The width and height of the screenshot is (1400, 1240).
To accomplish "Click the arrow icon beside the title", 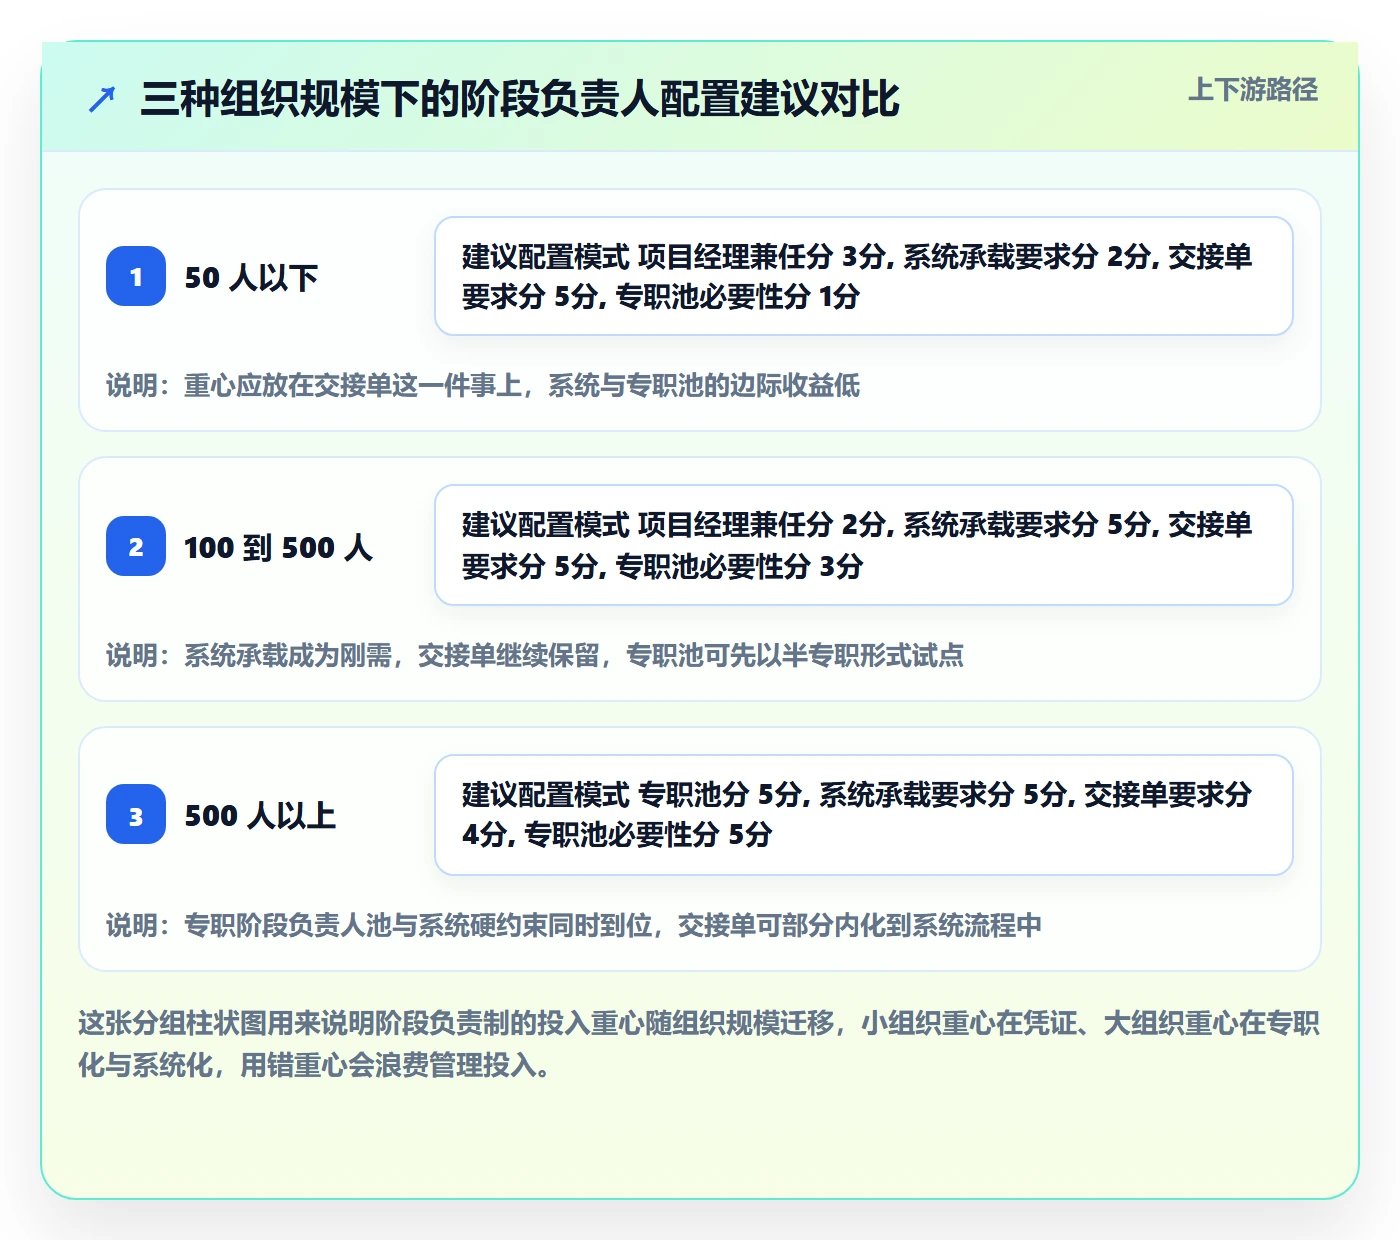I will click(102, 100).
